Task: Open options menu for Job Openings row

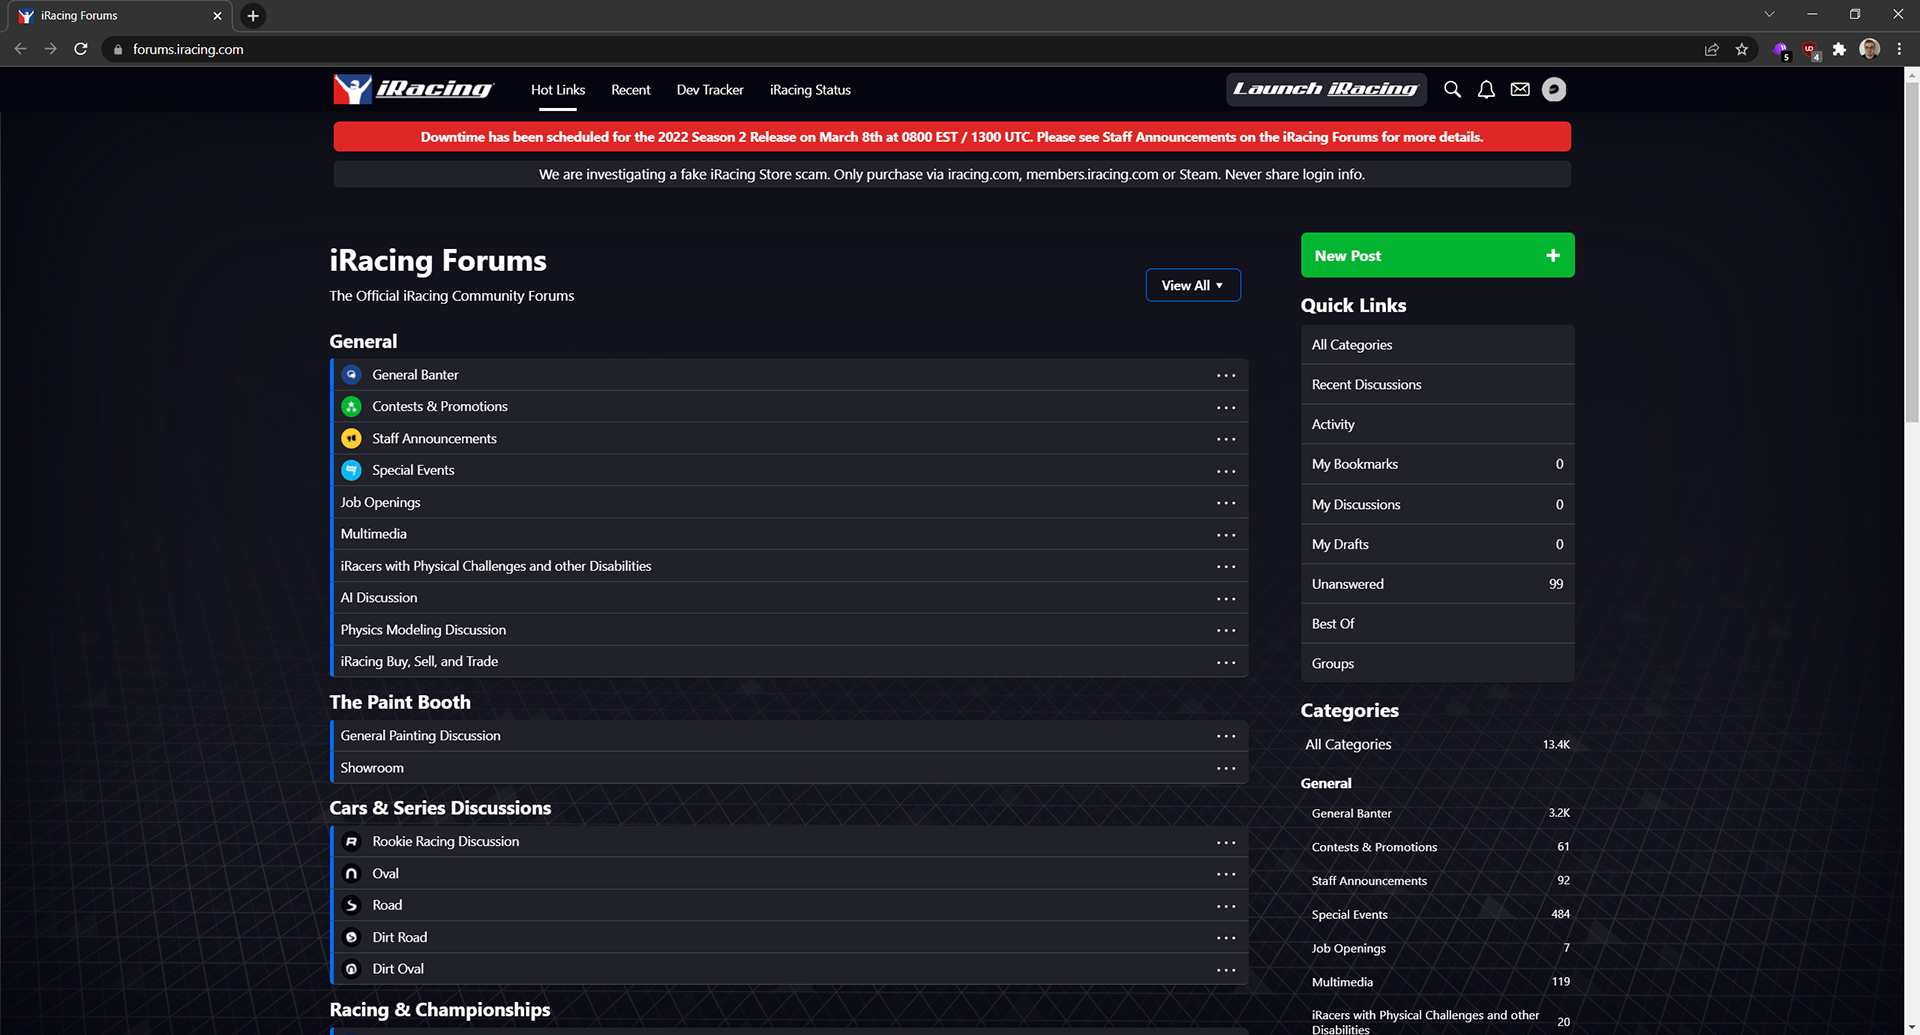Action: [x=1226, y=503]
